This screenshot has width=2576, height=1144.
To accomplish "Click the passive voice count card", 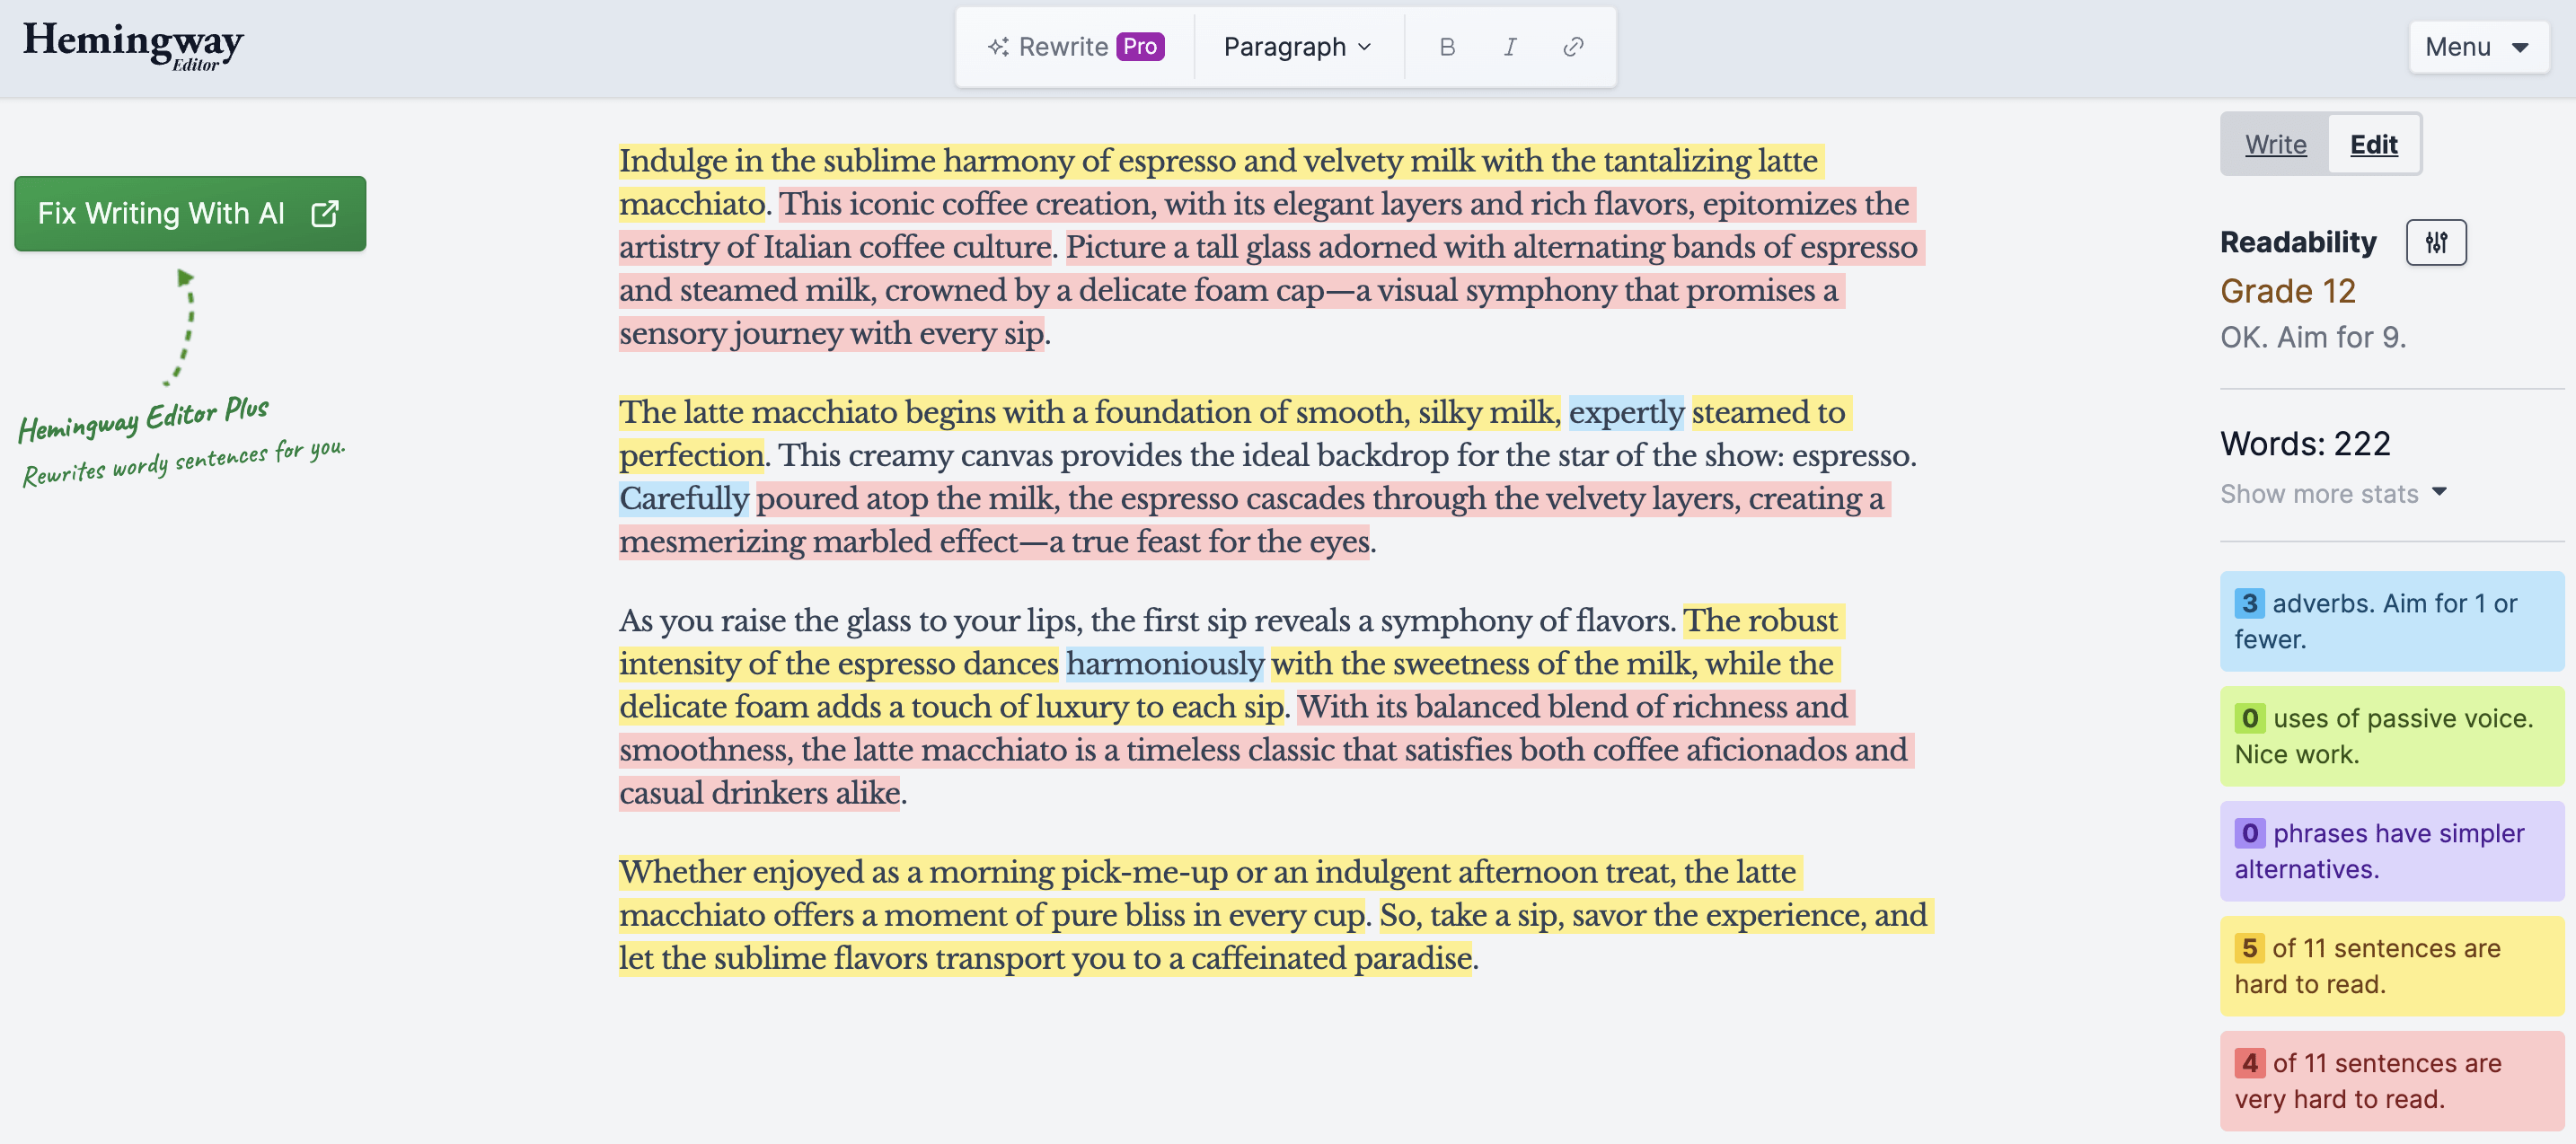I will [2391, 736].
